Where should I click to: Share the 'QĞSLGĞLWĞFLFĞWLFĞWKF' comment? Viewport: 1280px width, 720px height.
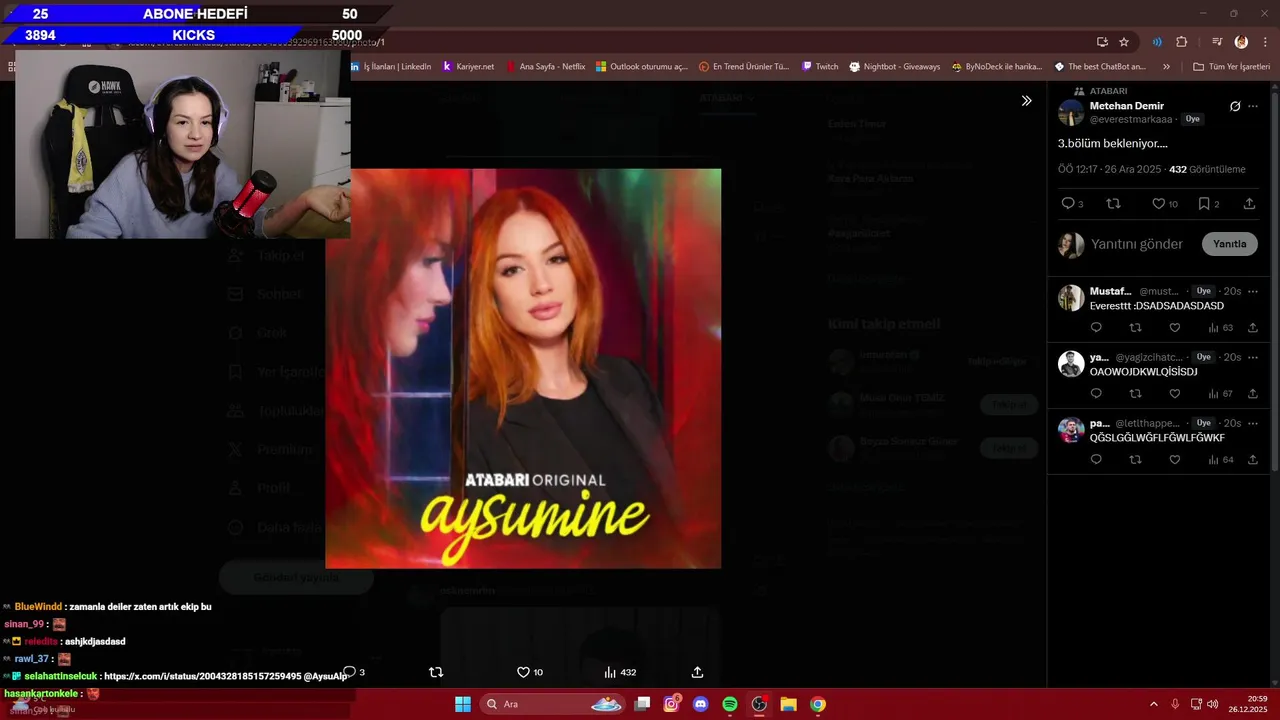1253,460
